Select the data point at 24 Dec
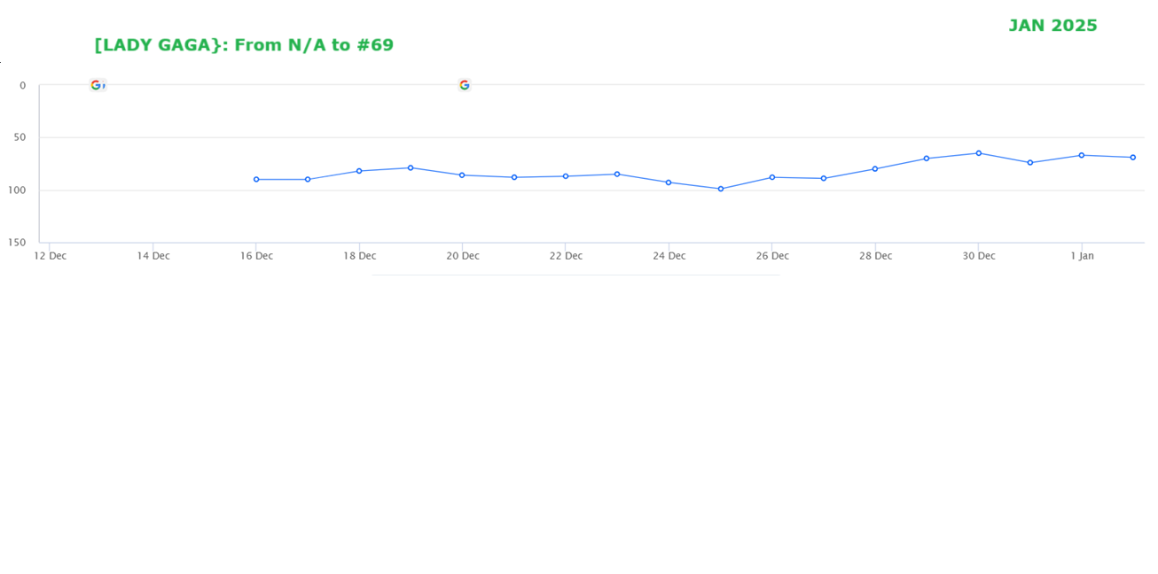The width and height of the screenshot is (1158, 574). coord(668,182)
